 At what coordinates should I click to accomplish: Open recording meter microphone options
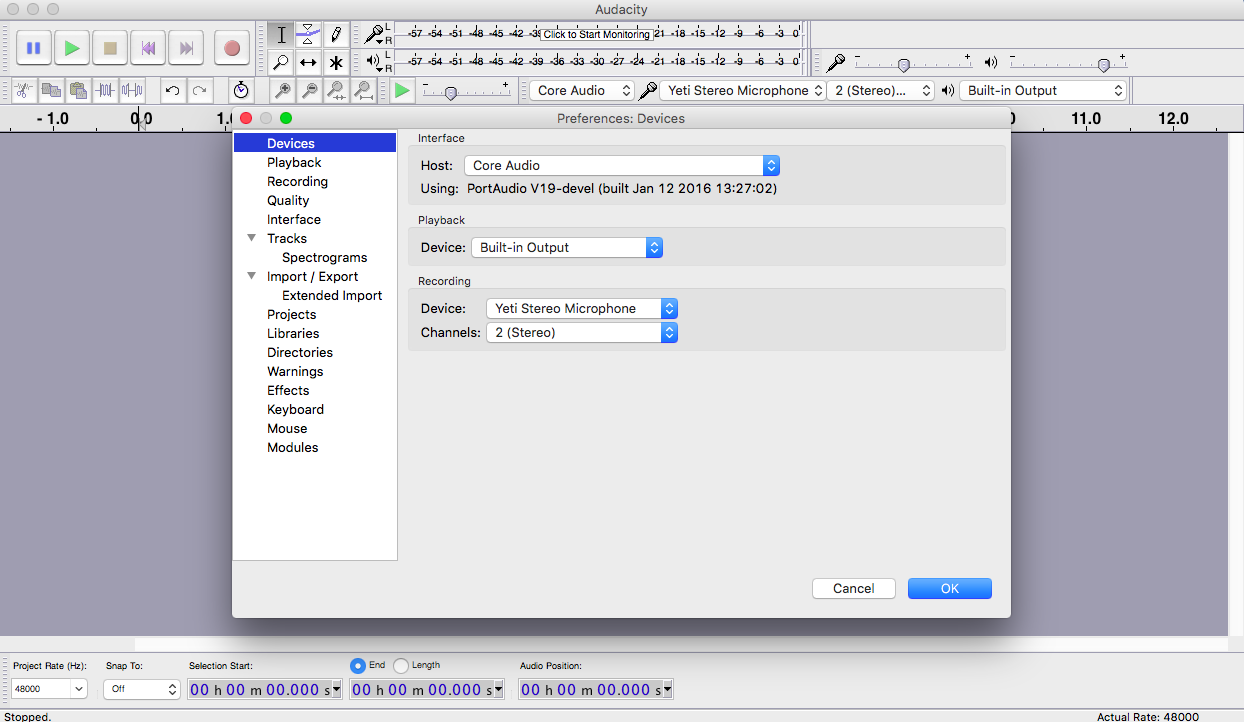pyautogui.click(x=376, y=34)
